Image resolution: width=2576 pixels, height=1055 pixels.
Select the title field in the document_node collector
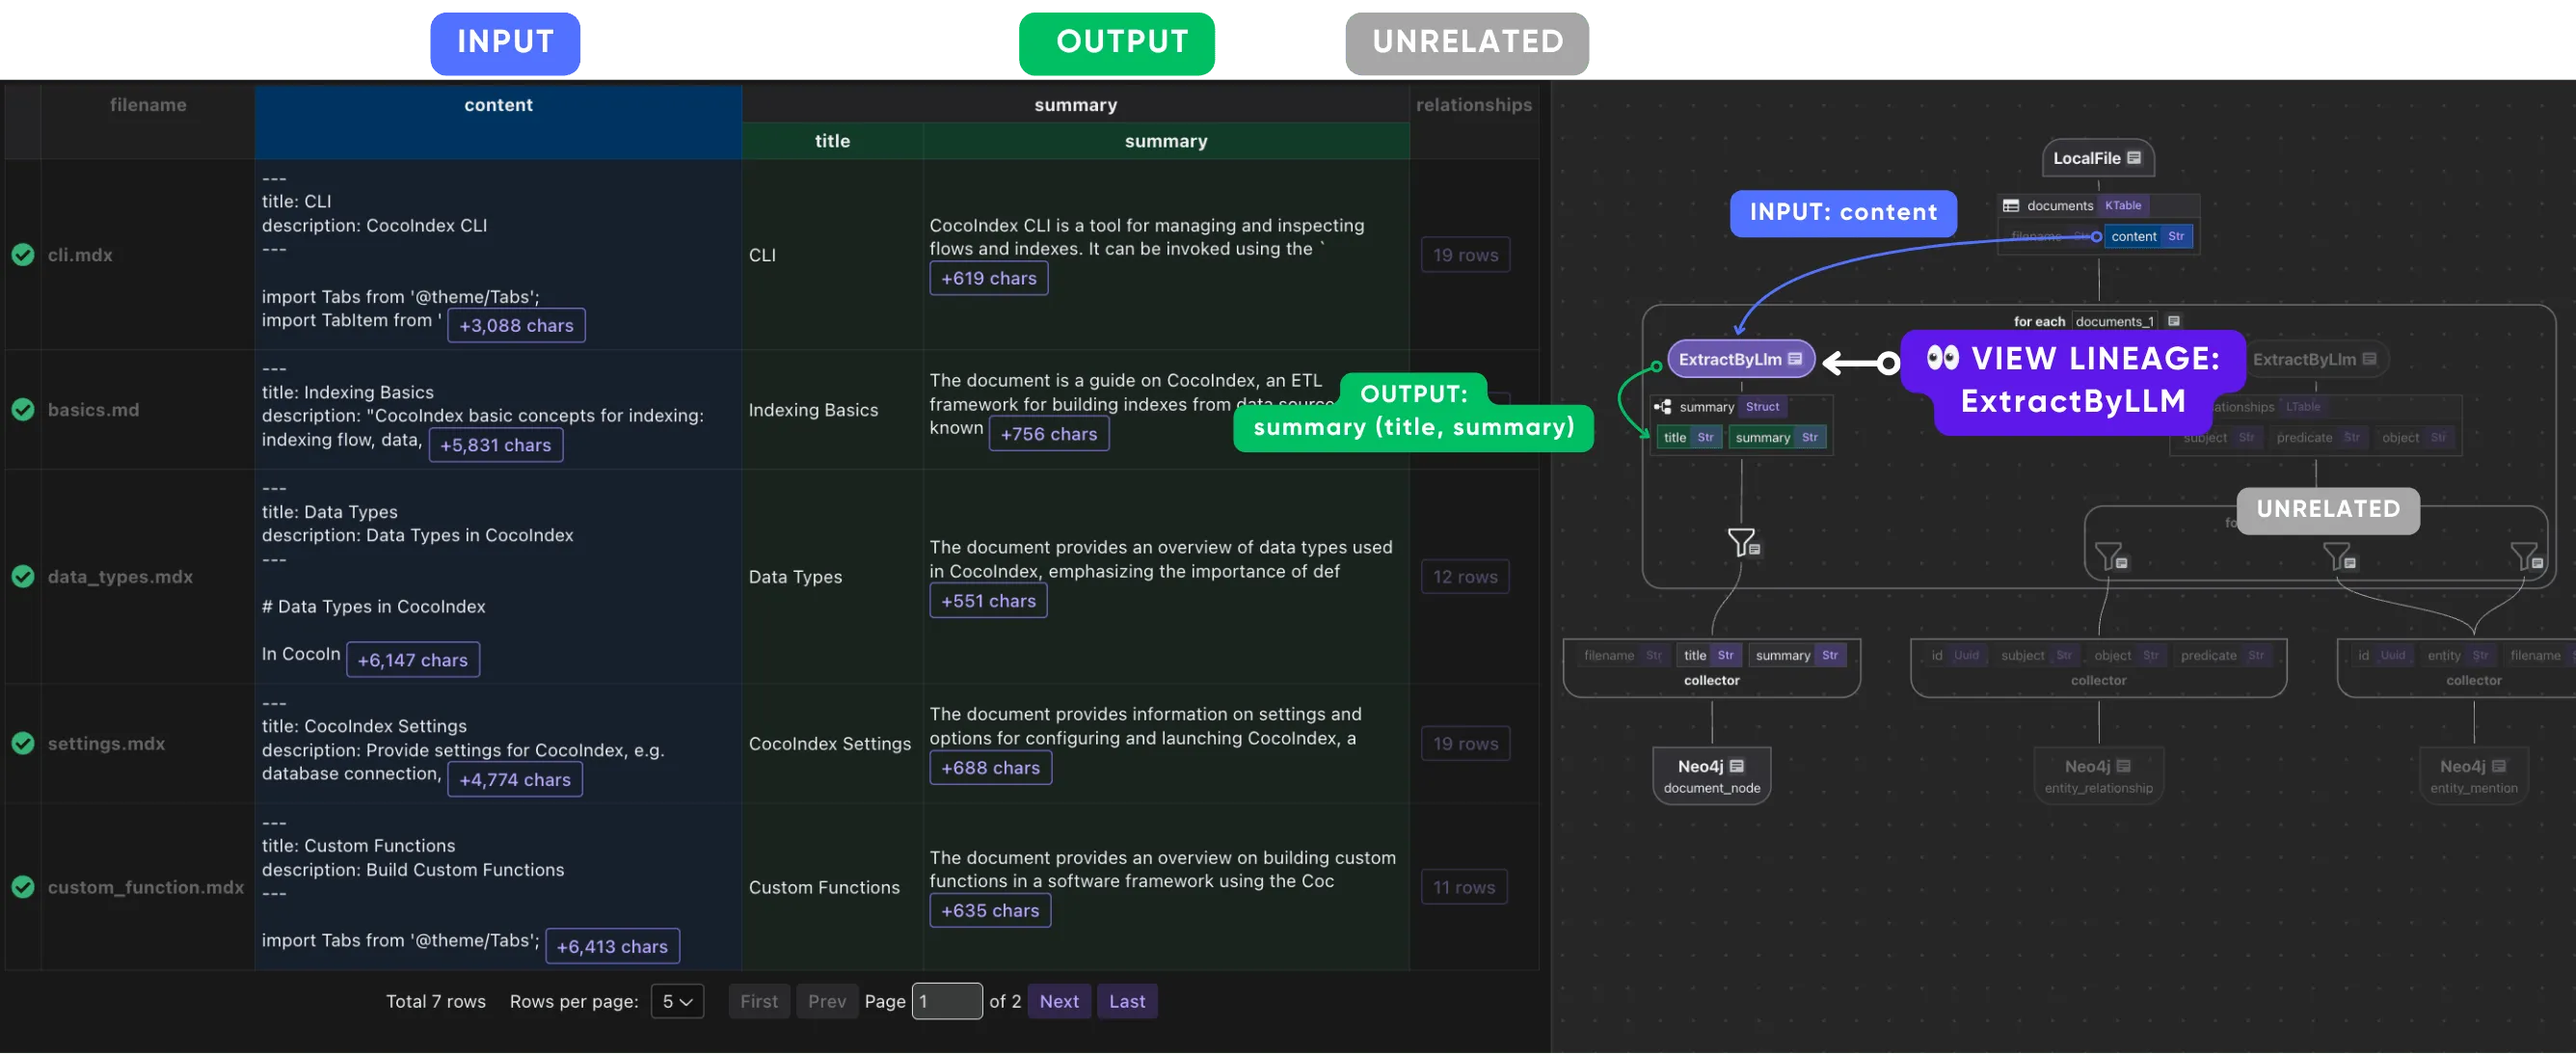pos(1708,657)
